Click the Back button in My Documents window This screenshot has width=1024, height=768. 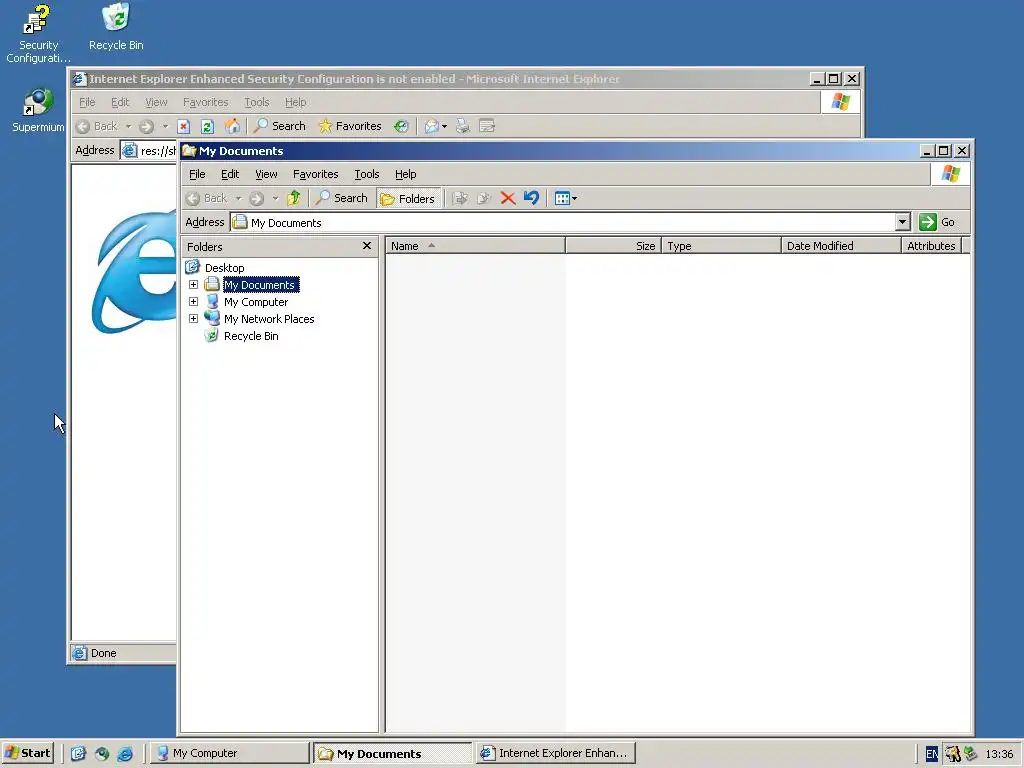coord(207,198)
